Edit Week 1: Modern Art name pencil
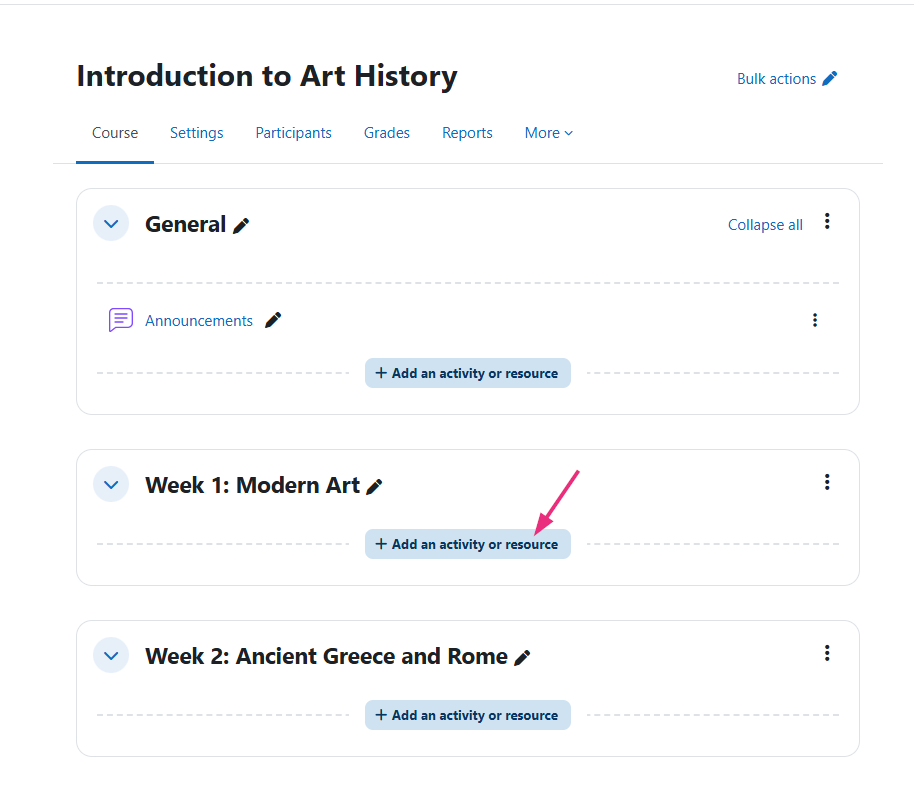This screenshot has width=914, height=785. click(375, 487)
